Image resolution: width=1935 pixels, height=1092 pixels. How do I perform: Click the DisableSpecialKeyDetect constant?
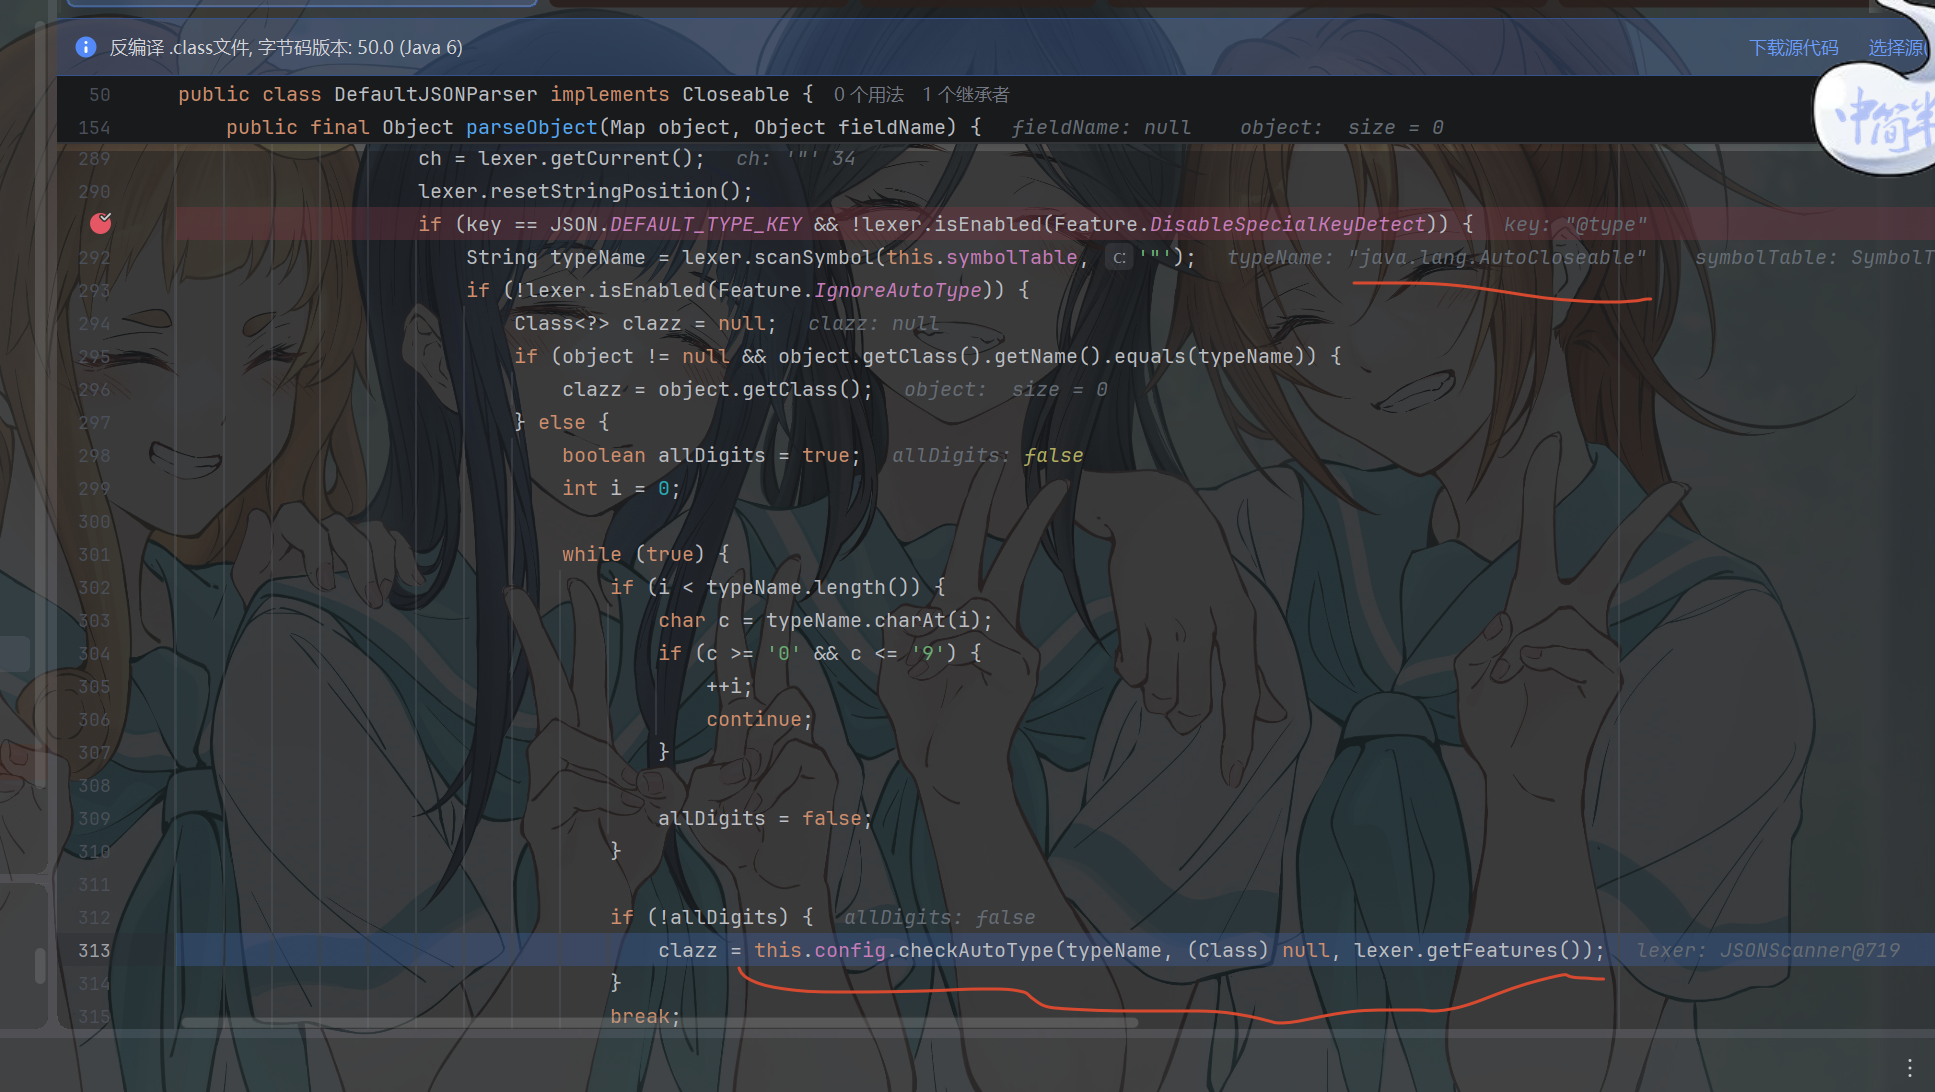pyautogui.click(x=1287, y=224)
